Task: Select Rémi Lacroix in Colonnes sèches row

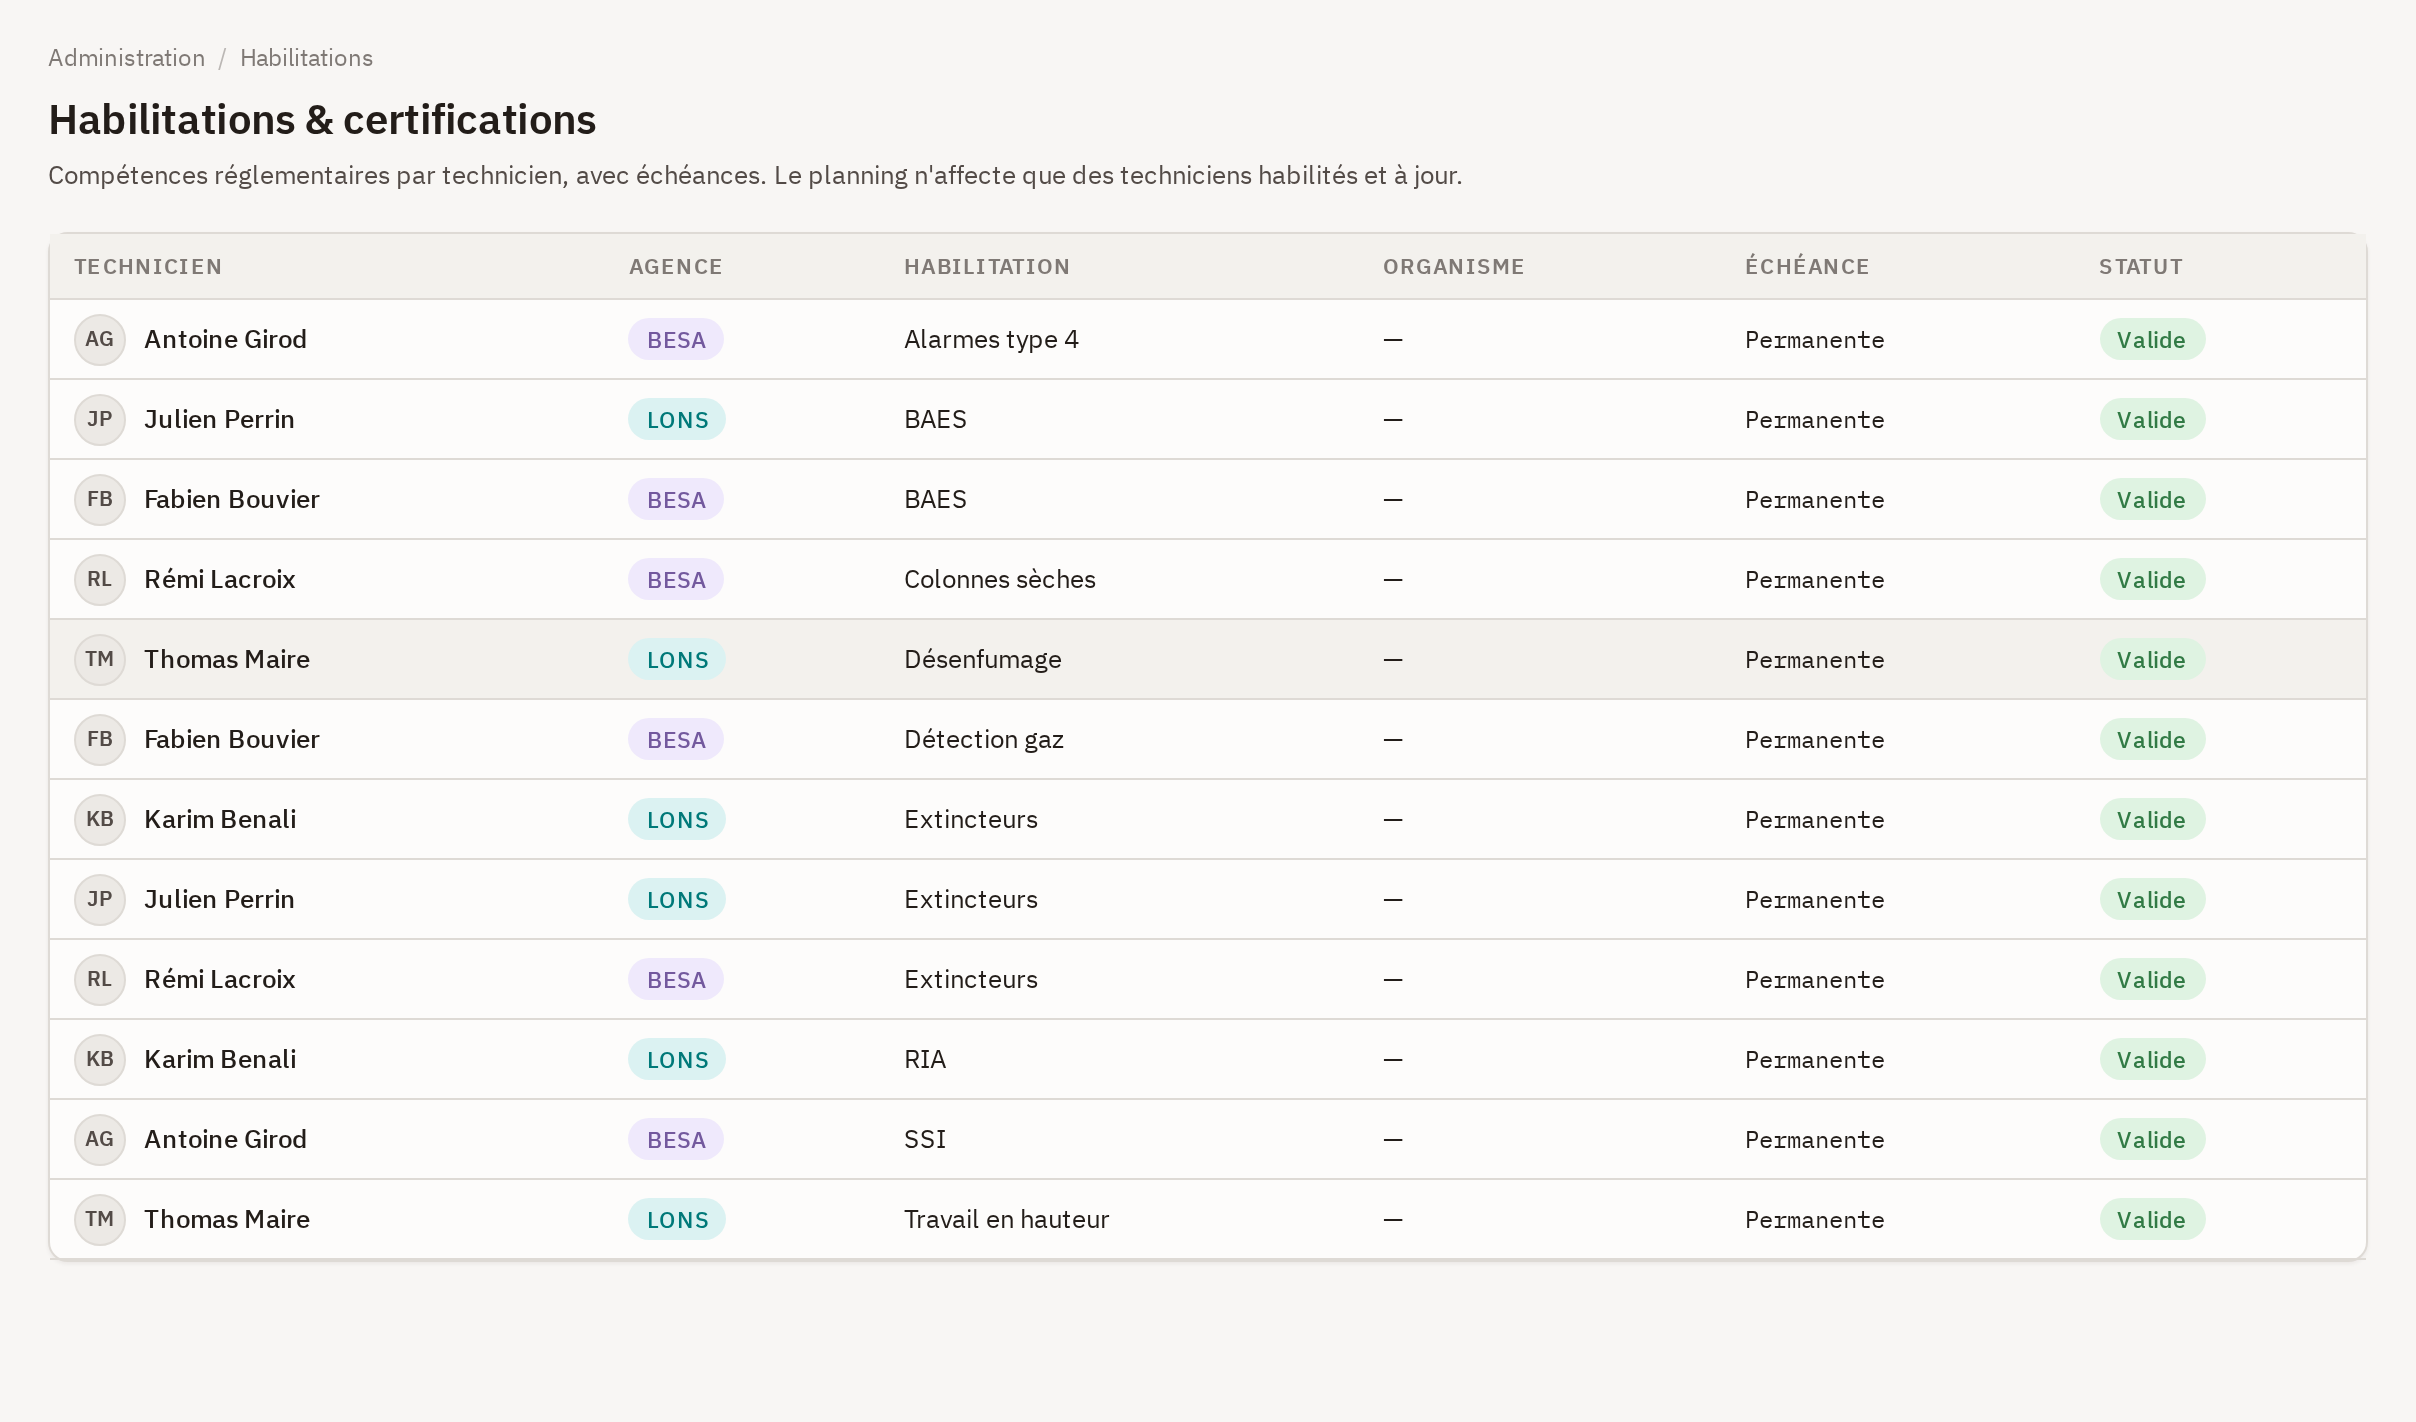Action: tap(220, 579)
